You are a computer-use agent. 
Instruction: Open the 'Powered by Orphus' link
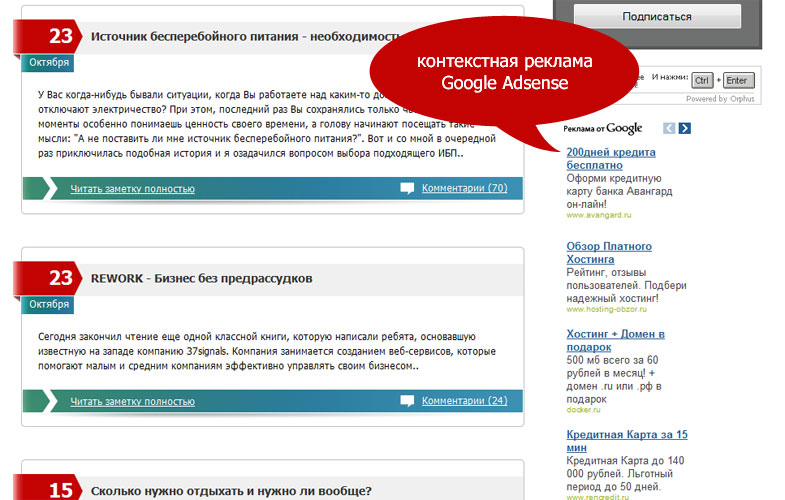pos(720,99)
